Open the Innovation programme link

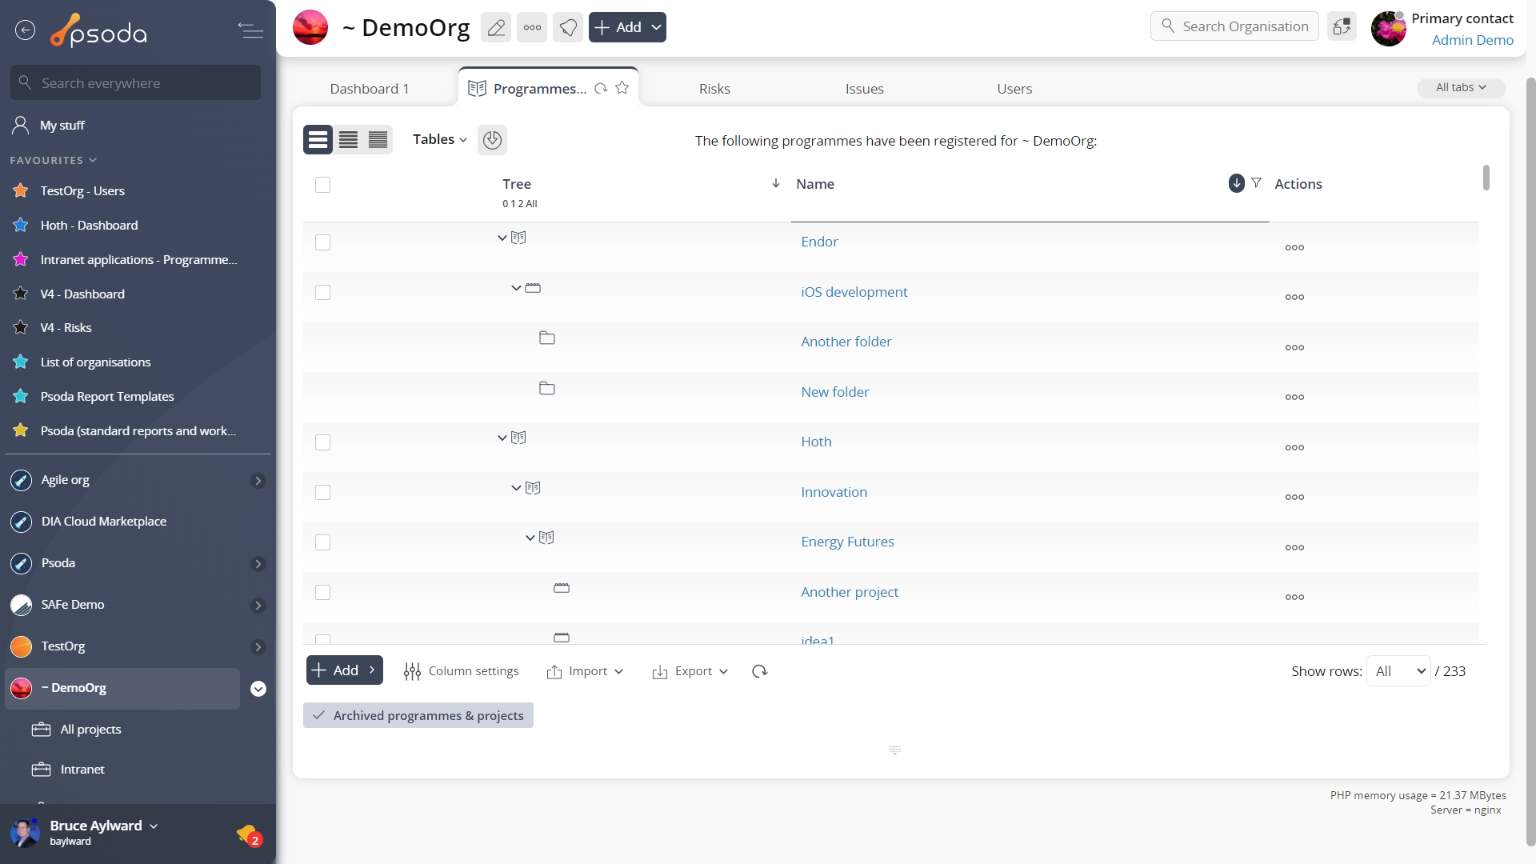click(x=834, y=492)
